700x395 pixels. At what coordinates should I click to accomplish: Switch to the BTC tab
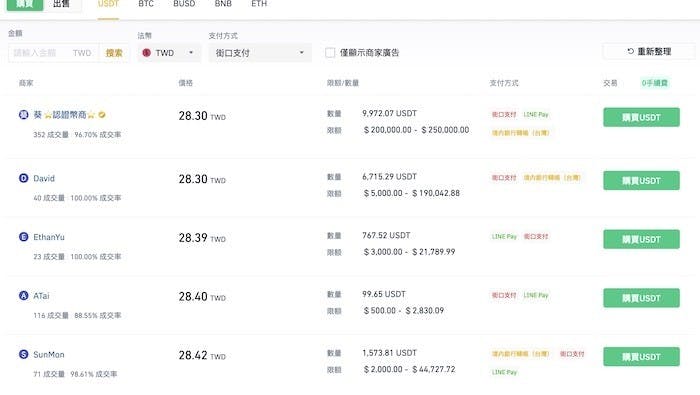pos(146,4)
